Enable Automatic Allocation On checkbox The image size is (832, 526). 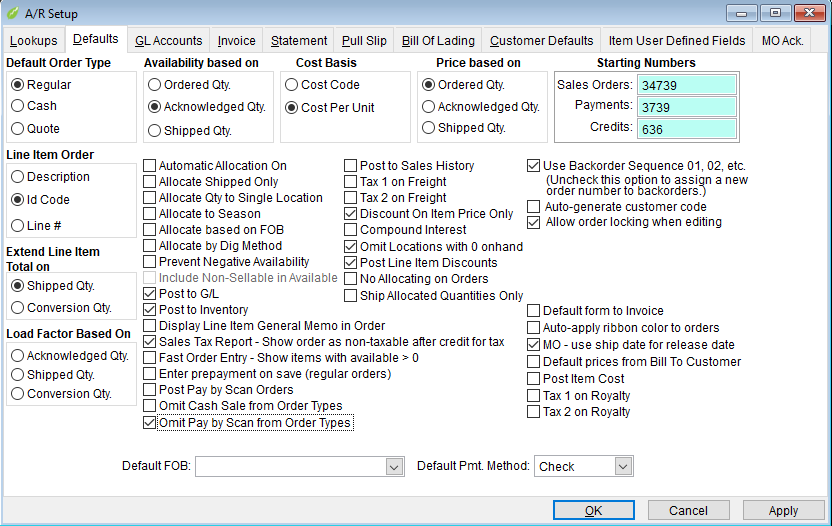coord(150,166)
